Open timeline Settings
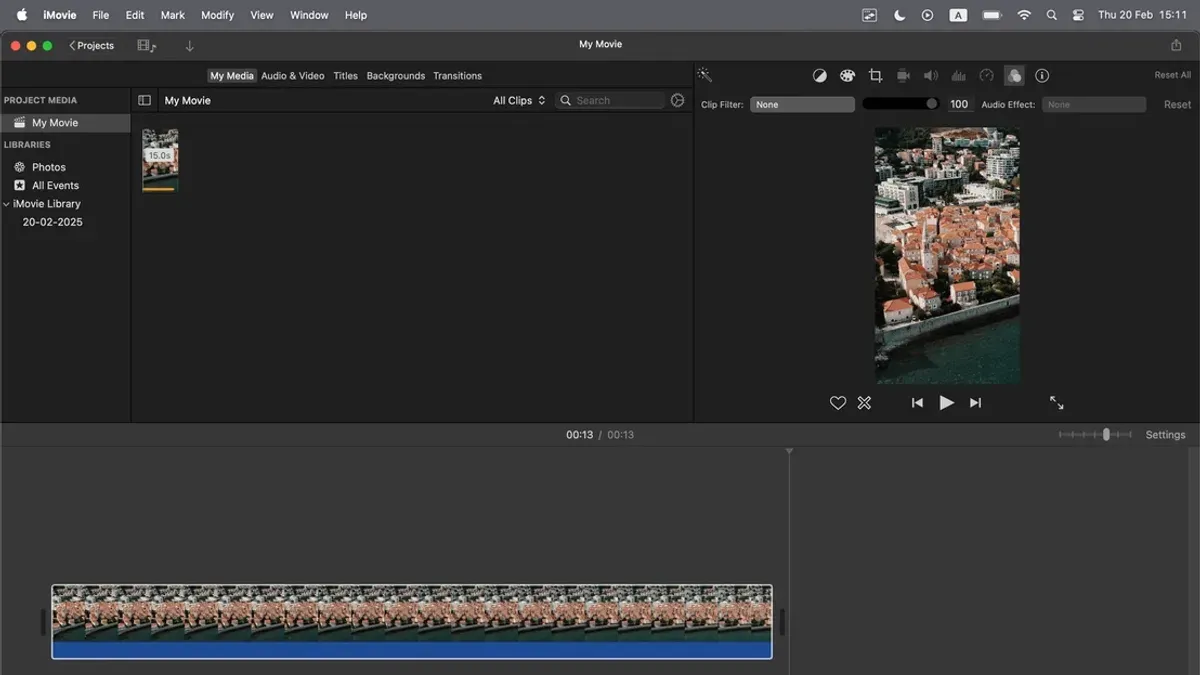The width and height of the screenshot is (1200, 675). [1165, 435]
